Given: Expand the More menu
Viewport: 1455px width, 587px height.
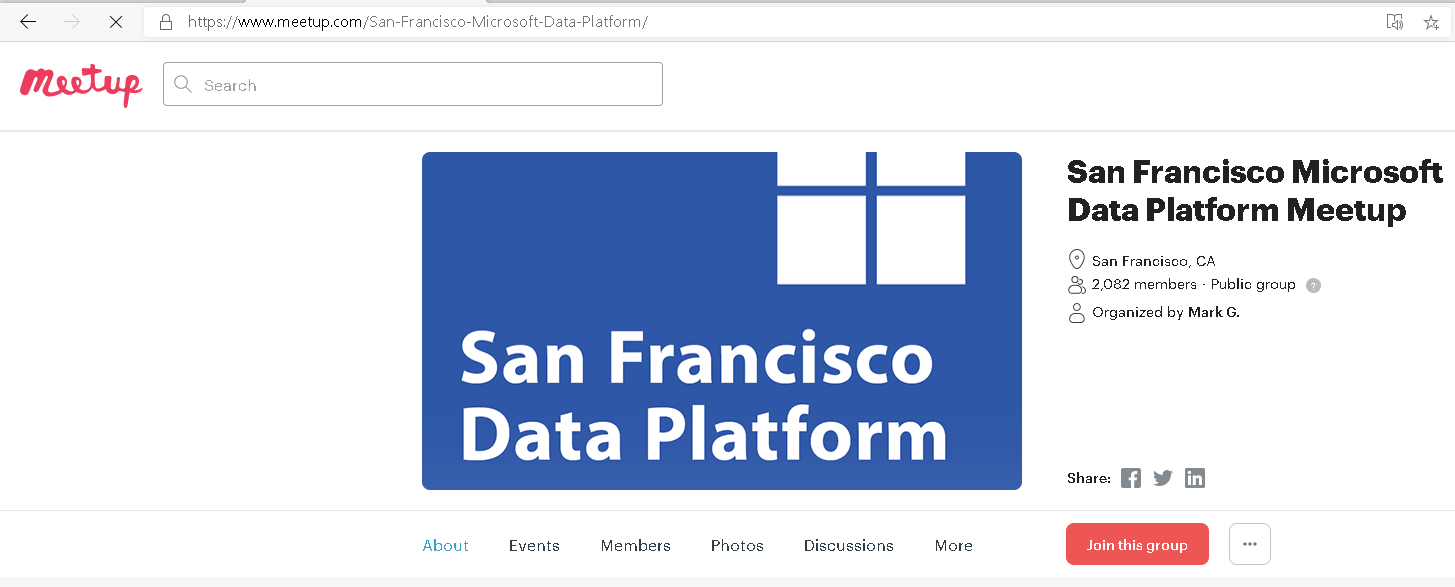Looking at the screenshot, I should pyautogui.click(x=953, y=546).
